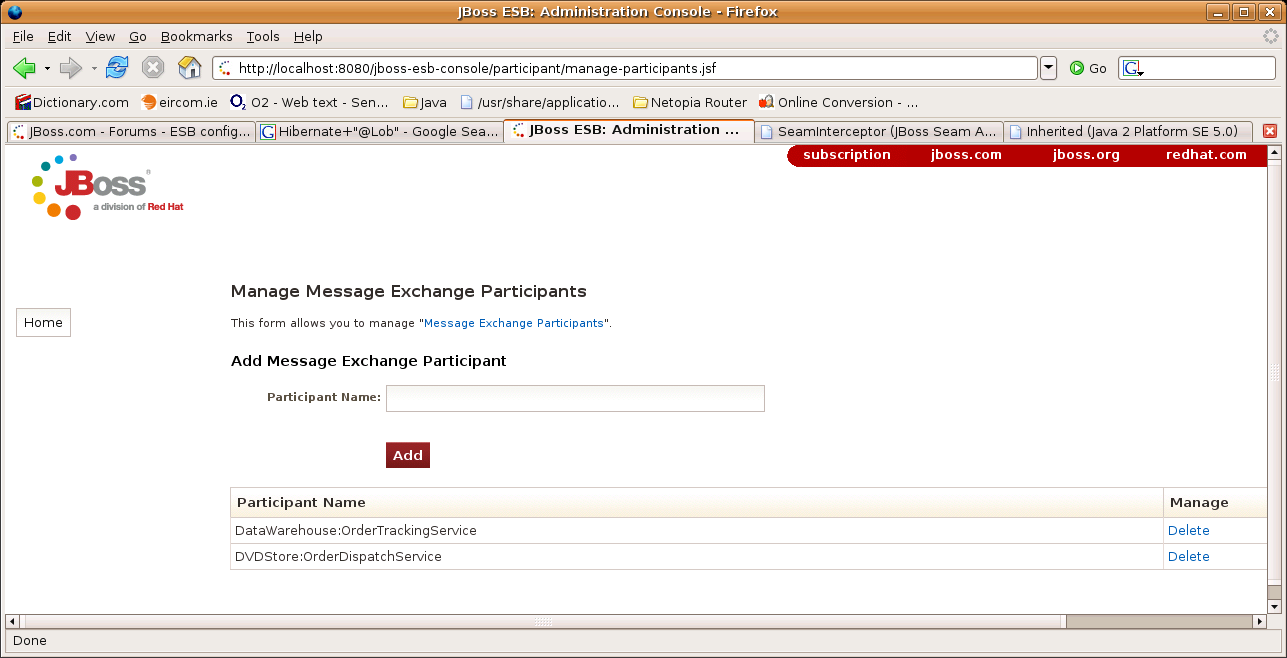Click the Home navigation button
Image resolution: width=1287 pixels, height=658 pixels.
click(x=43, y=322)
